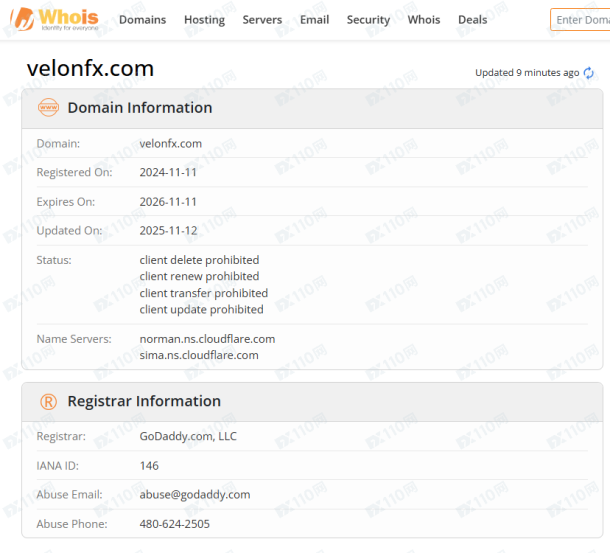Refresh the whois record with blue arrow icon

[x=589, y=73]
